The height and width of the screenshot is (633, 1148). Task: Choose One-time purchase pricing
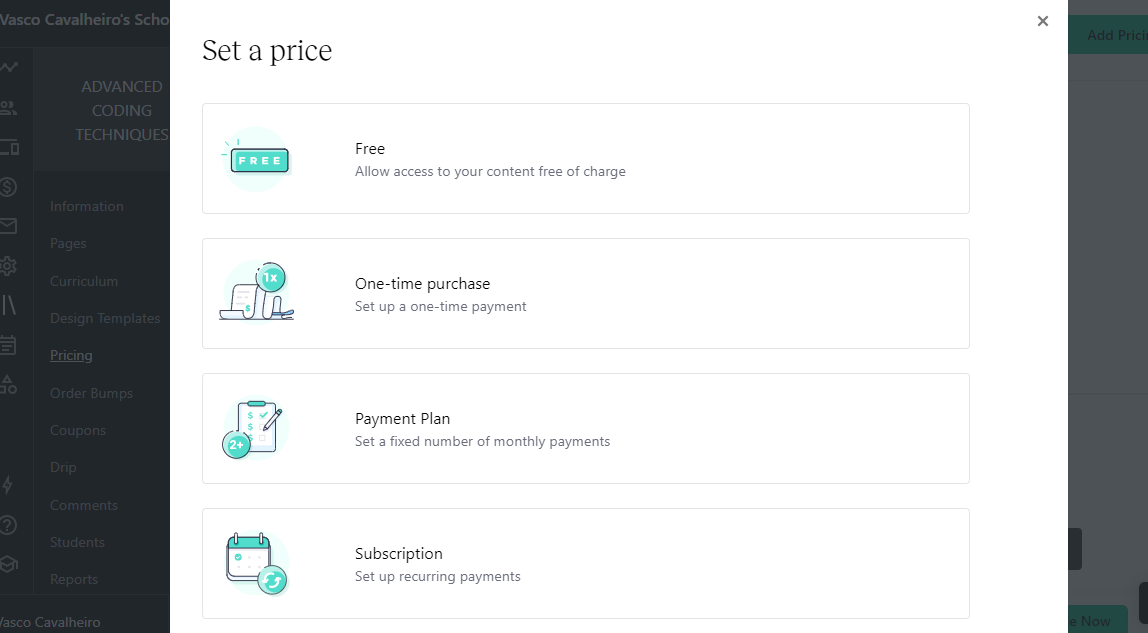click(x=586, y=293)
